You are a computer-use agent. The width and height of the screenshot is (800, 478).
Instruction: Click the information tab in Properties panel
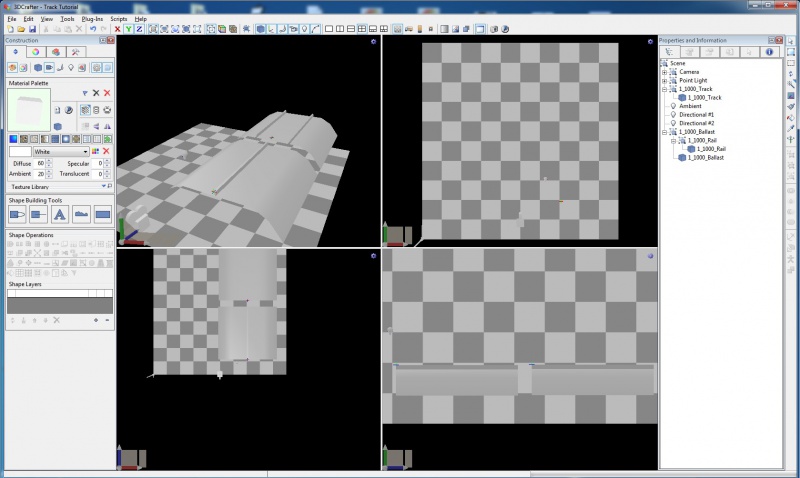(769, 51)
